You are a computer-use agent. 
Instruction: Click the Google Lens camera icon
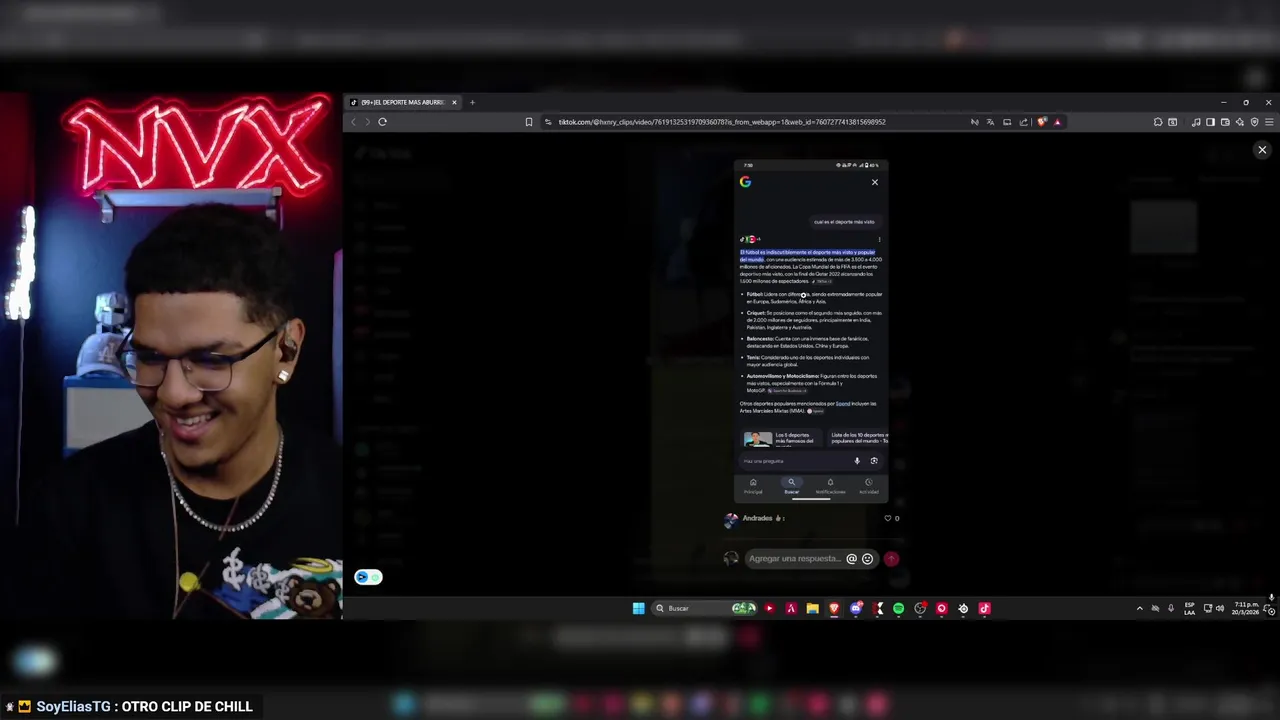874,461
